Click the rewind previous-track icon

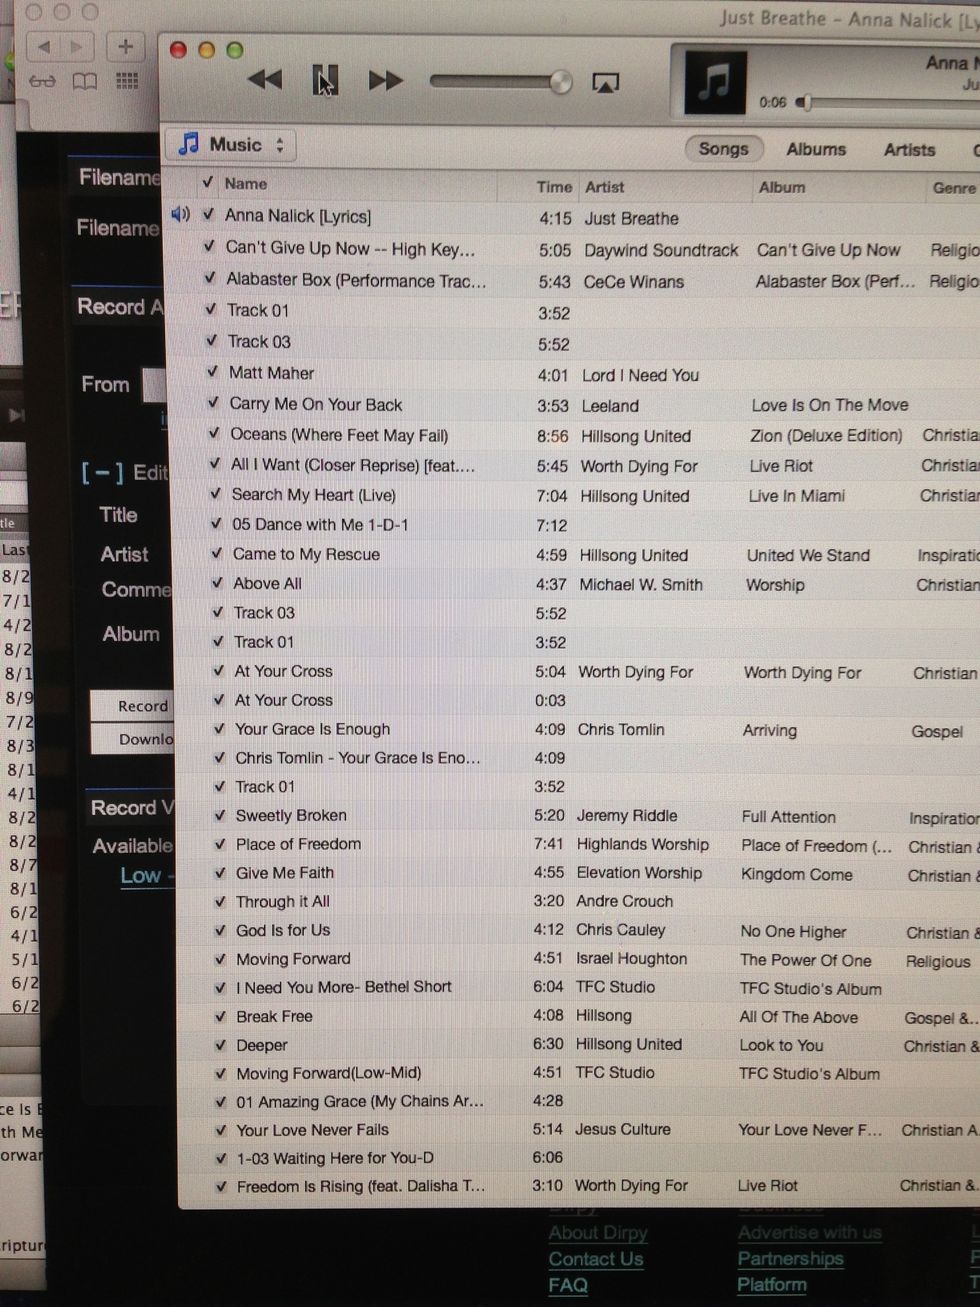(264, 79)
